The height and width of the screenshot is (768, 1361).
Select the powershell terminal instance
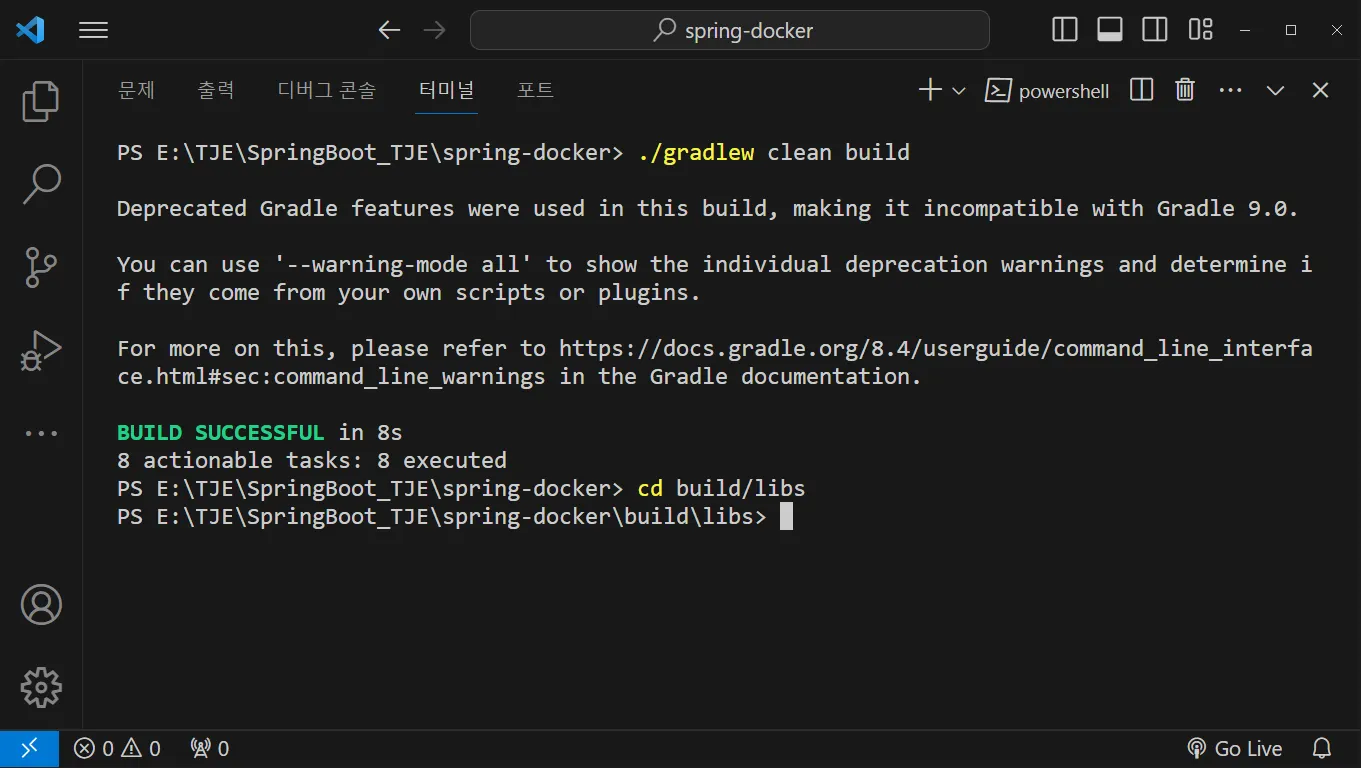pos(1047,91)
